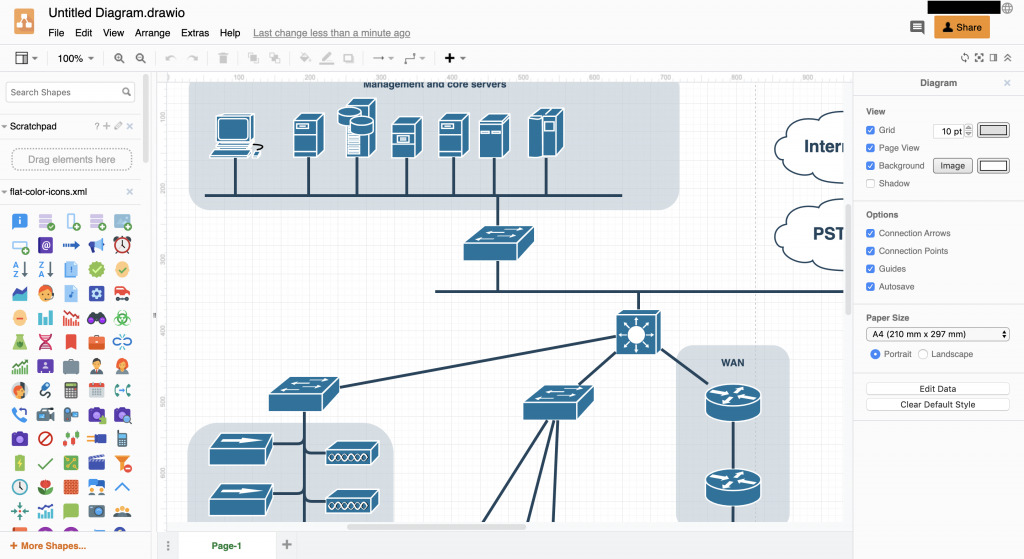Click the Fill Color bucket icon

(305, 58)
